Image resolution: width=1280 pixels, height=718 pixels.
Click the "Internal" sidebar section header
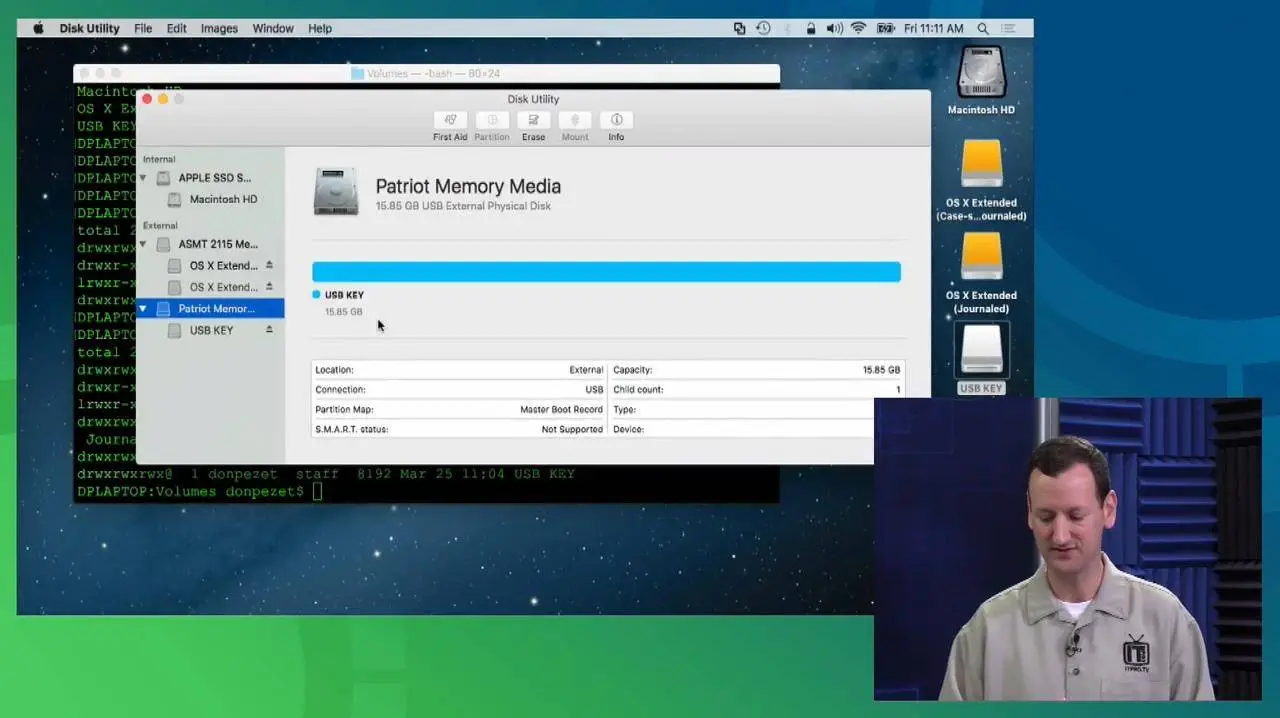[159, 159]
